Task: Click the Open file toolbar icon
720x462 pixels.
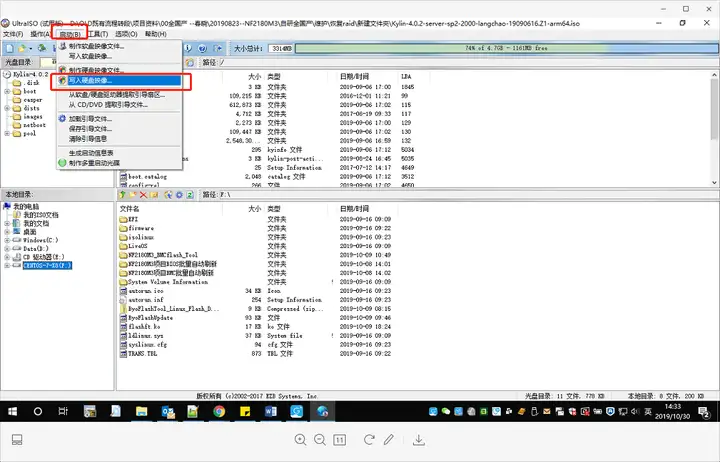Action: [x=22, y=48]
